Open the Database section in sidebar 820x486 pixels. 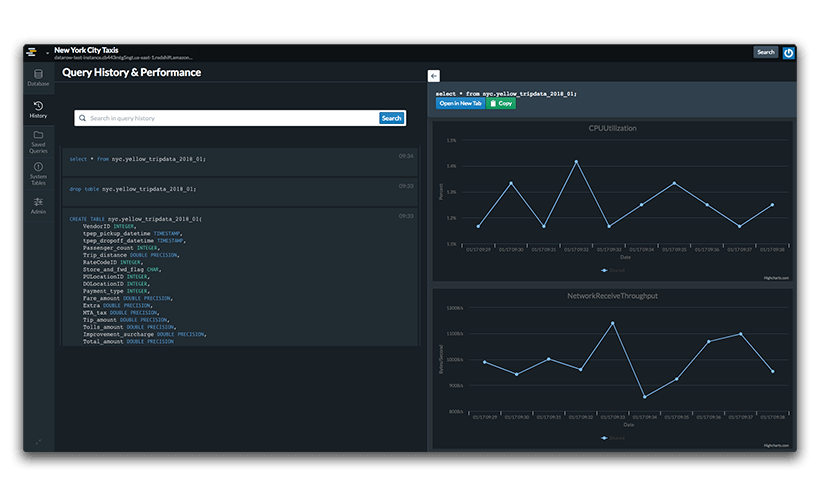click(38, 77)
